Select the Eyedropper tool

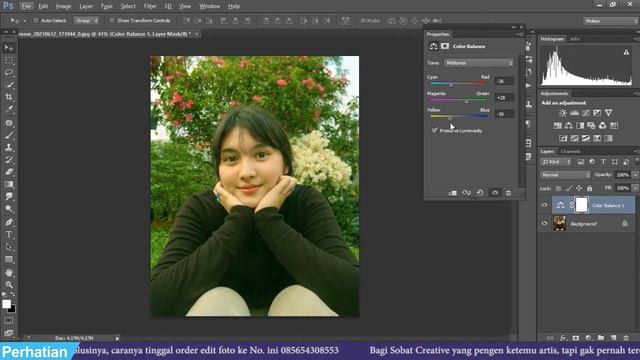[x=9, y=109]
